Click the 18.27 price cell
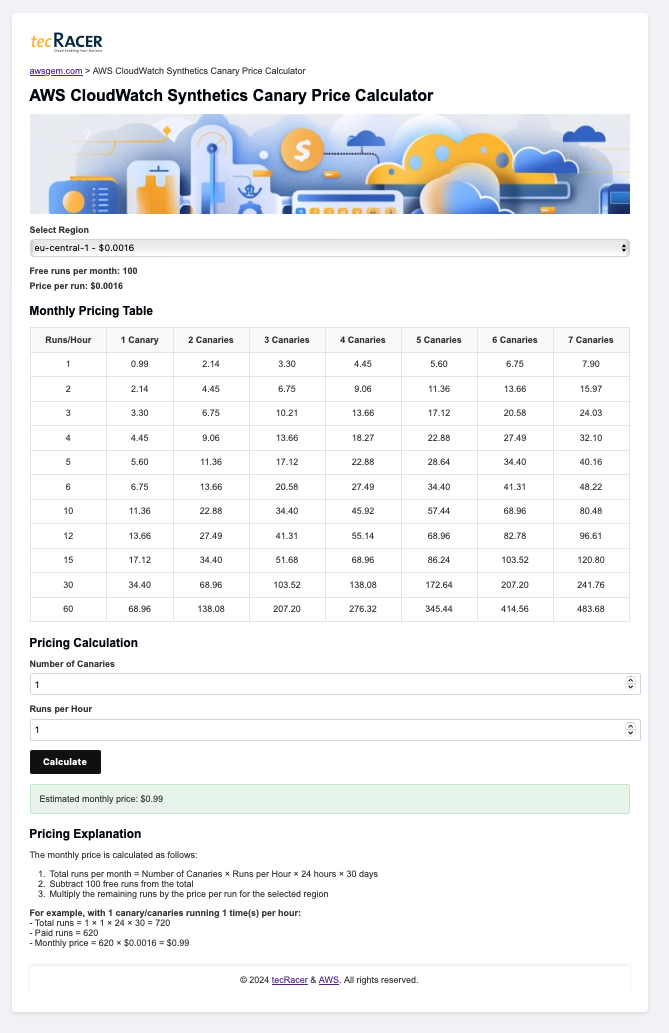The width and height of the screenshot is (669, 1033). tap(363, 438)
